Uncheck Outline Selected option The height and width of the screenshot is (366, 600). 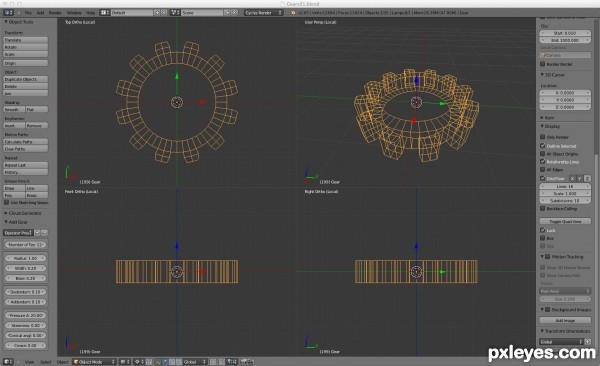[x=543, y=145]
